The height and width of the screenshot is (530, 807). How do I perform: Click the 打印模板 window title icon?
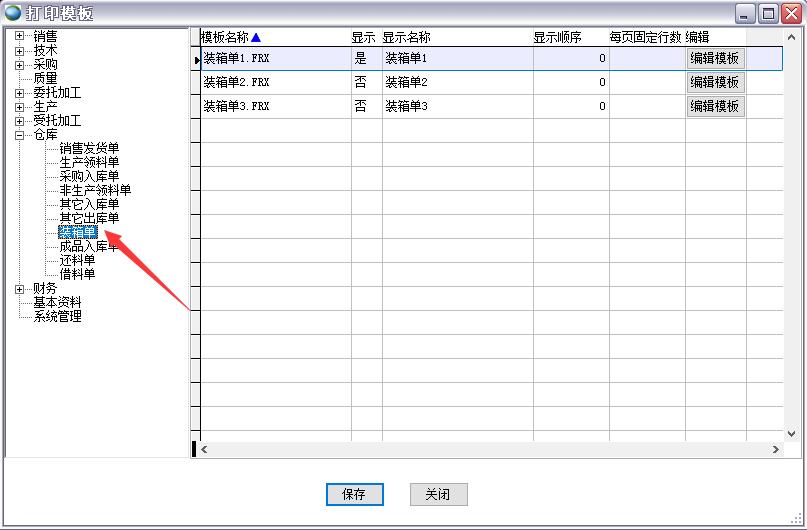click(x=13, y=13)
